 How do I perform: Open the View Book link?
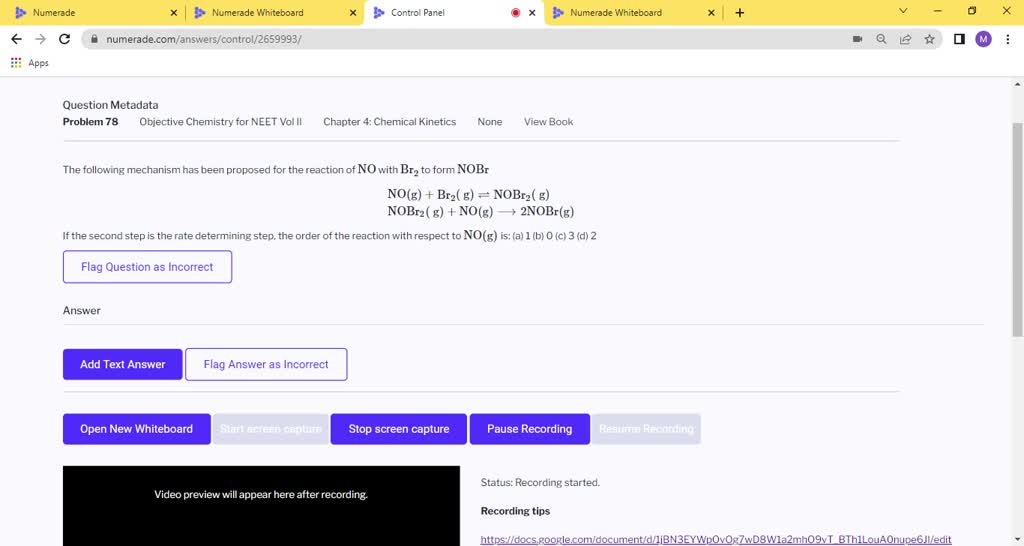548,122
